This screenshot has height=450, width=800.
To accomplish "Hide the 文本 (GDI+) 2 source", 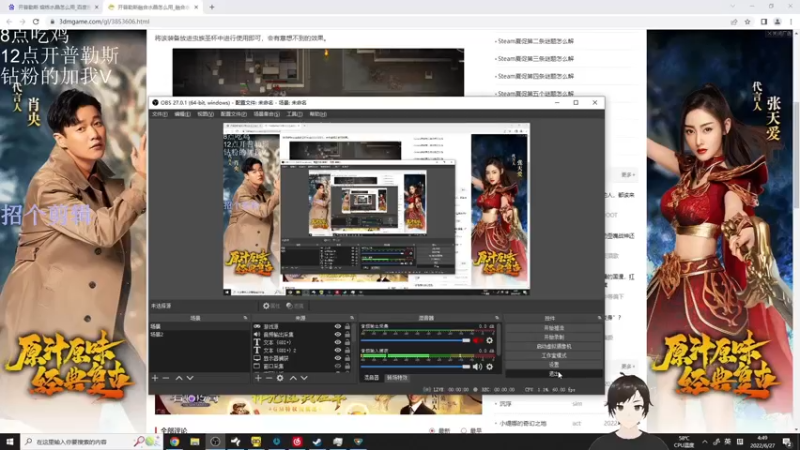I will [338, 351].
